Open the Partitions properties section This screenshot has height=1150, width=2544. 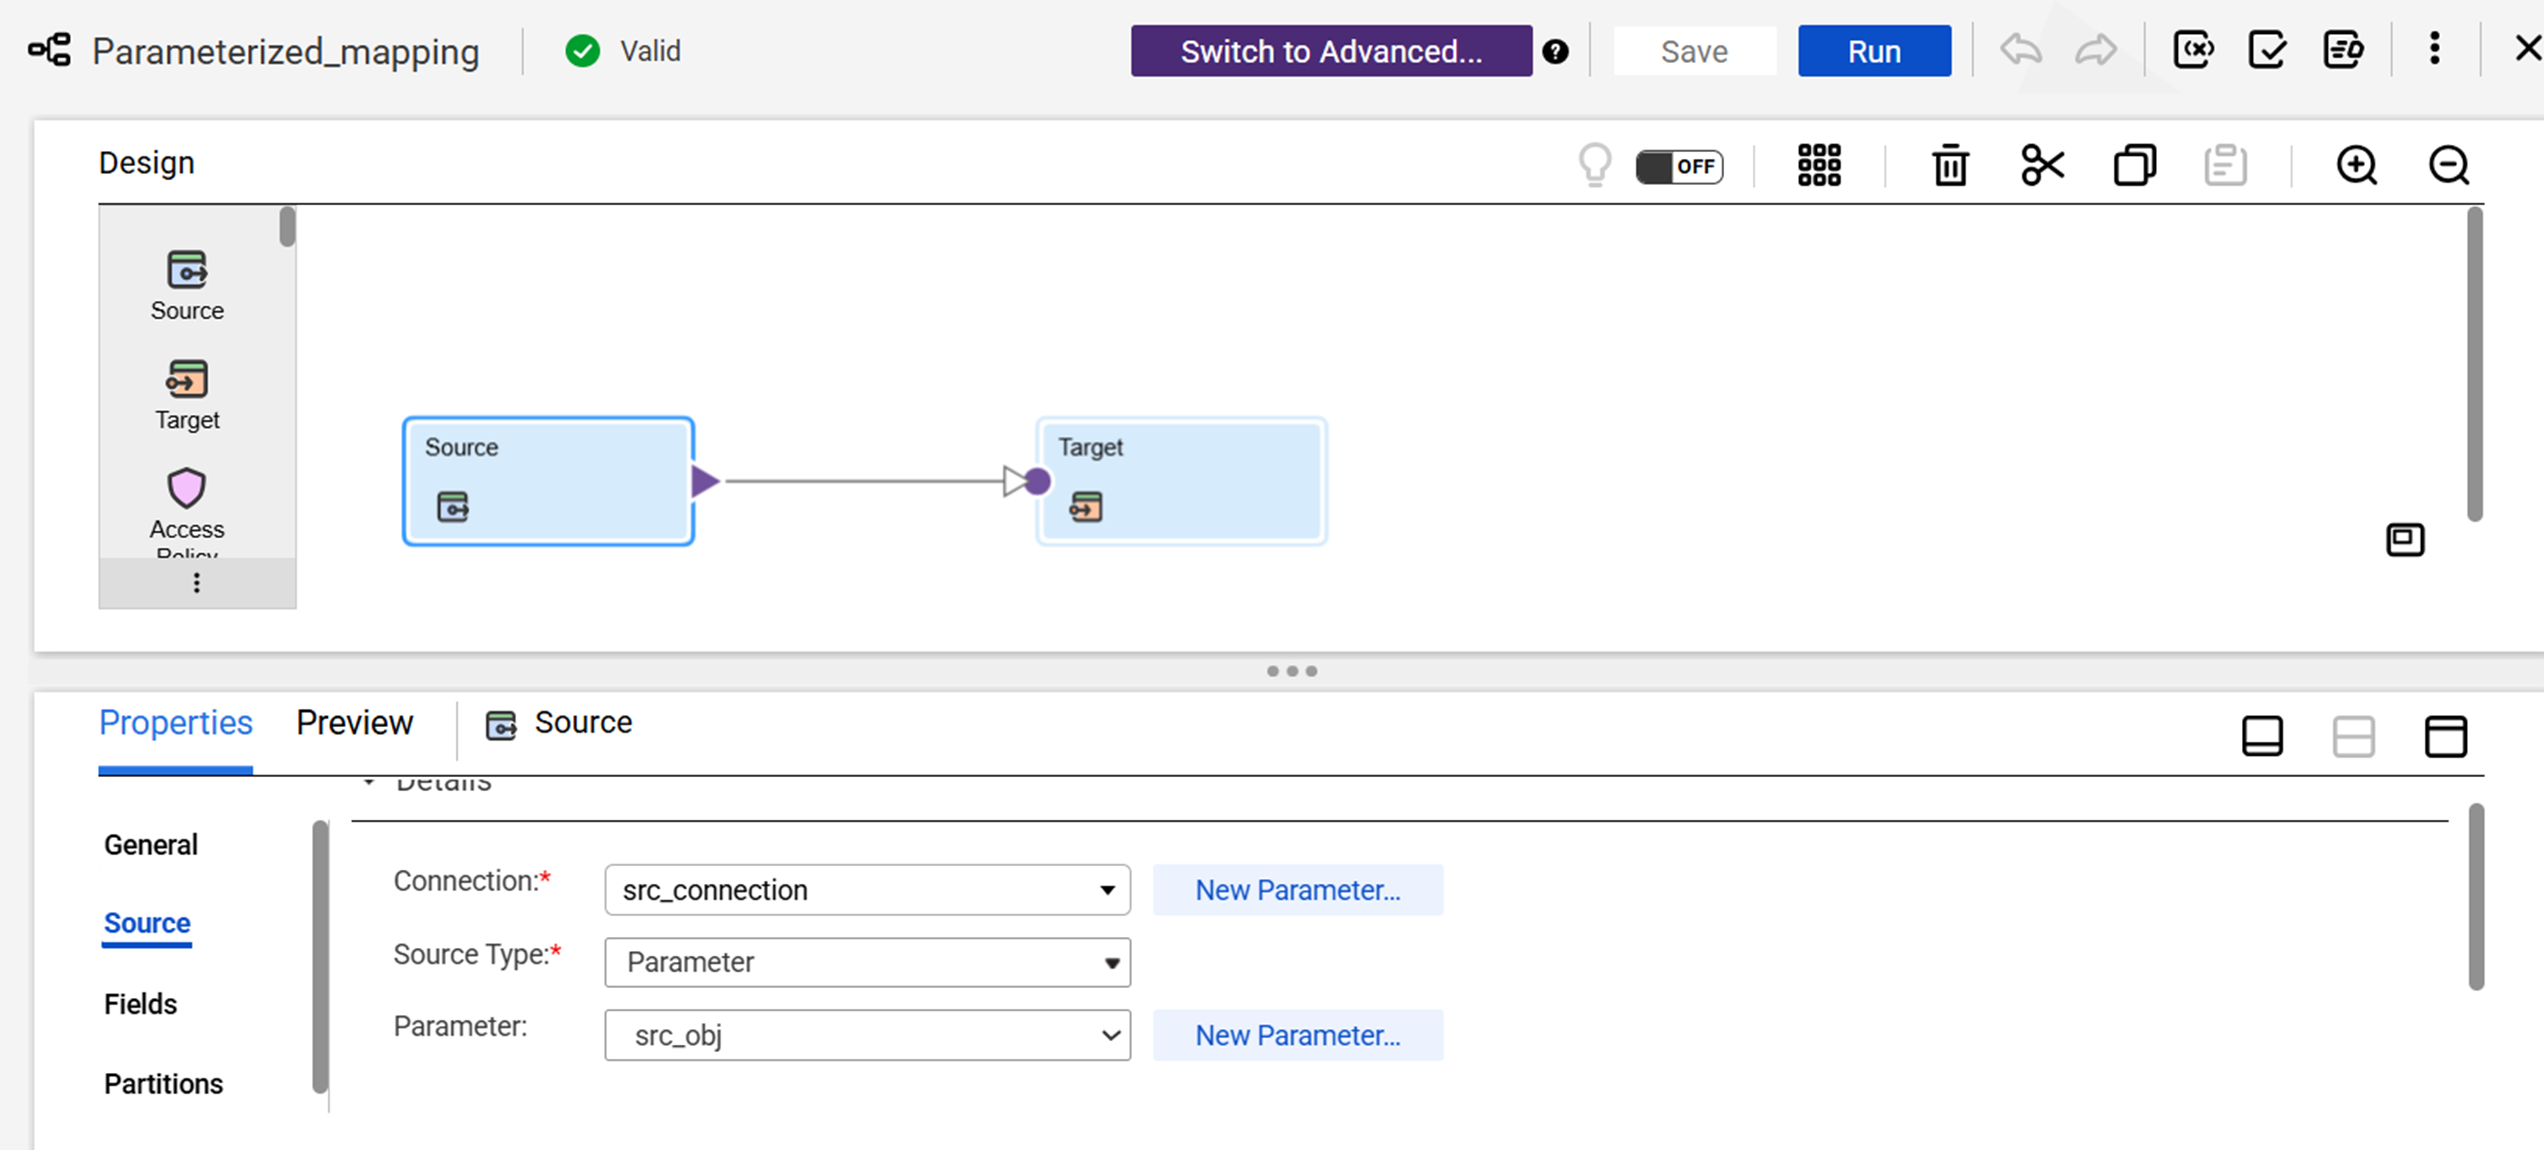(164, 1084)
